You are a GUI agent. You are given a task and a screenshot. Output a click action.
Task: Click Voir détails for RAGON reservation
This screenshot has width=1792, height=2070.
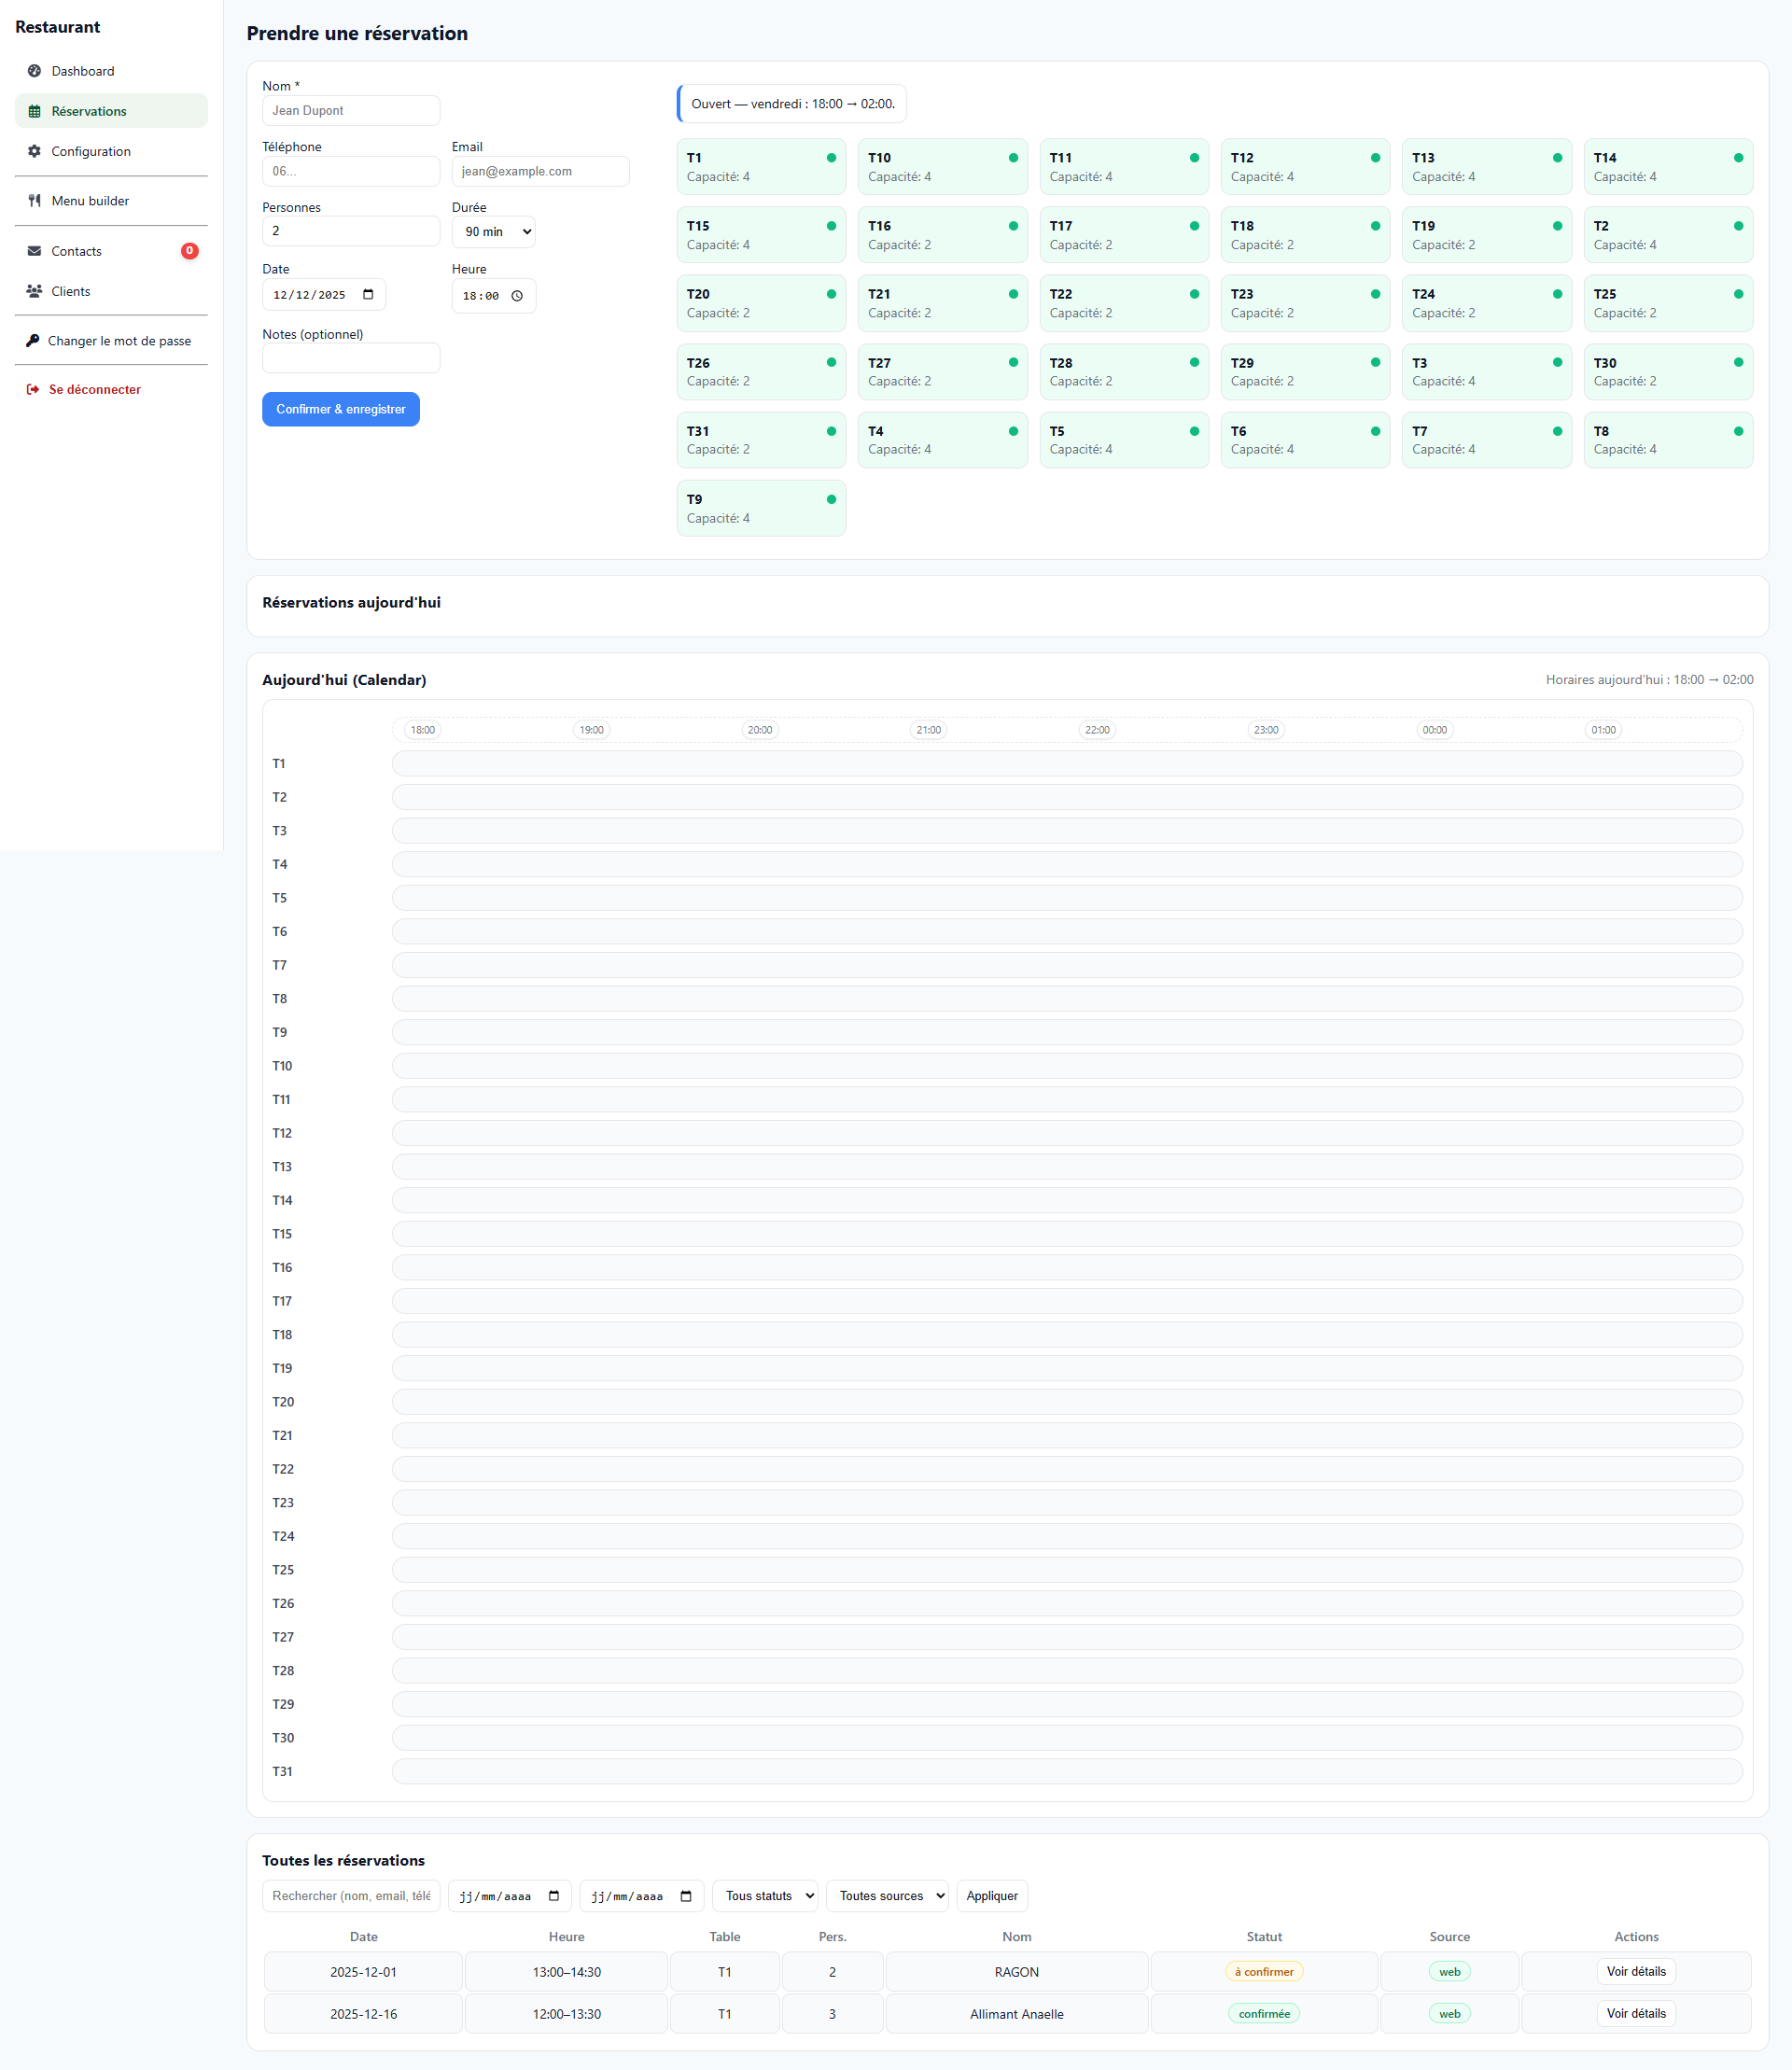(1635, 1971)
